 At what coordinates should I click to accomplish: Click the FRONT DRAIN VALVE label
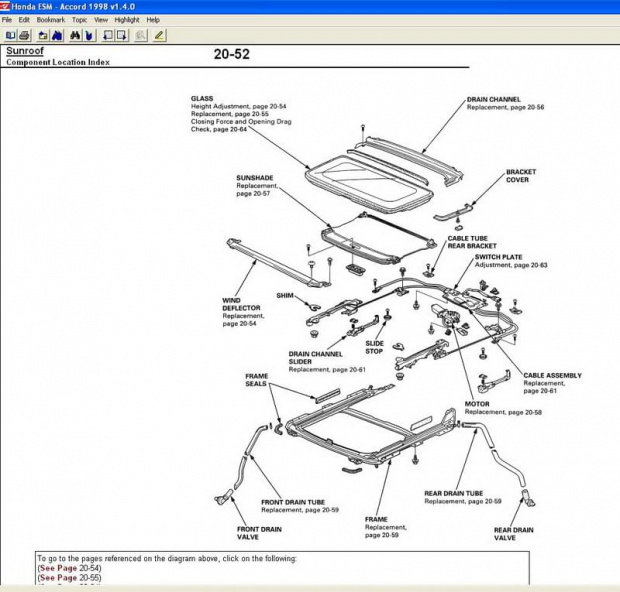(x=259, y=533)
